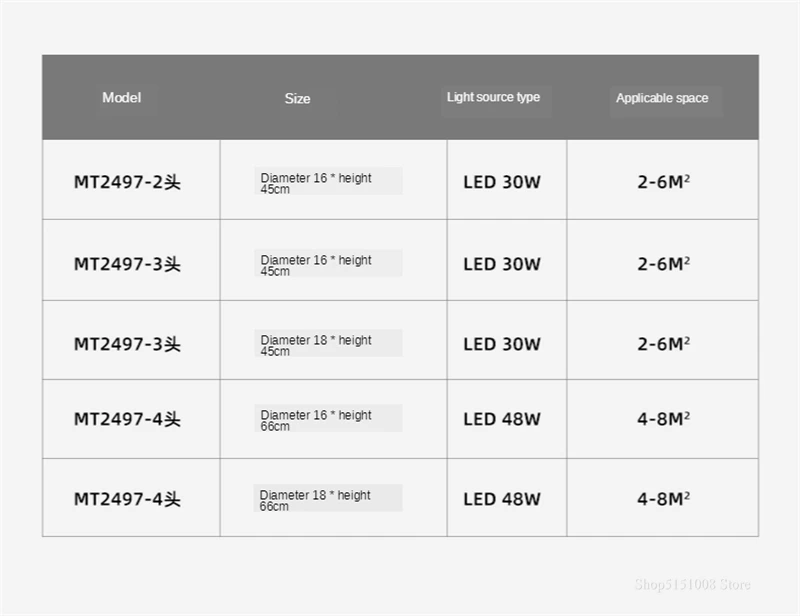Click LED 48W beside Diameter 18 height 66cm
The height and width of the screenshot is (616, 800).
pyautogui.click(x=502, y=499)
